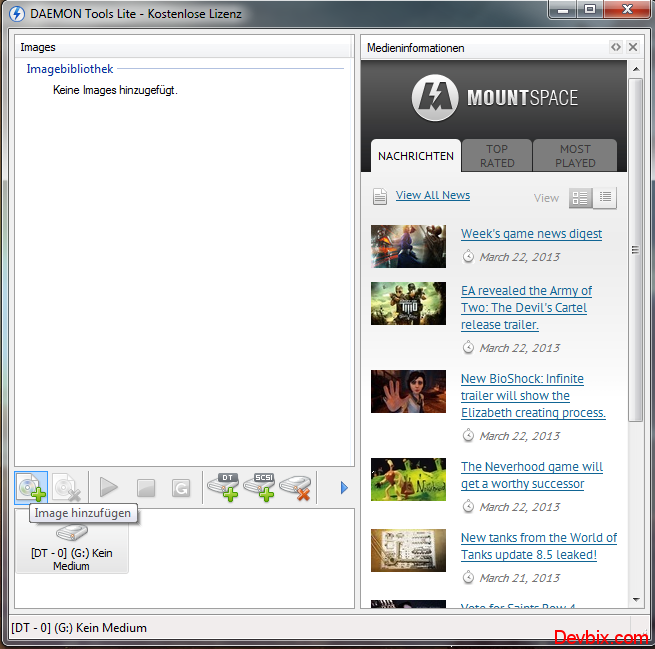Switch to the Top Rated tab
Viewport: 655px width, 649px height.
click(497, 156)
